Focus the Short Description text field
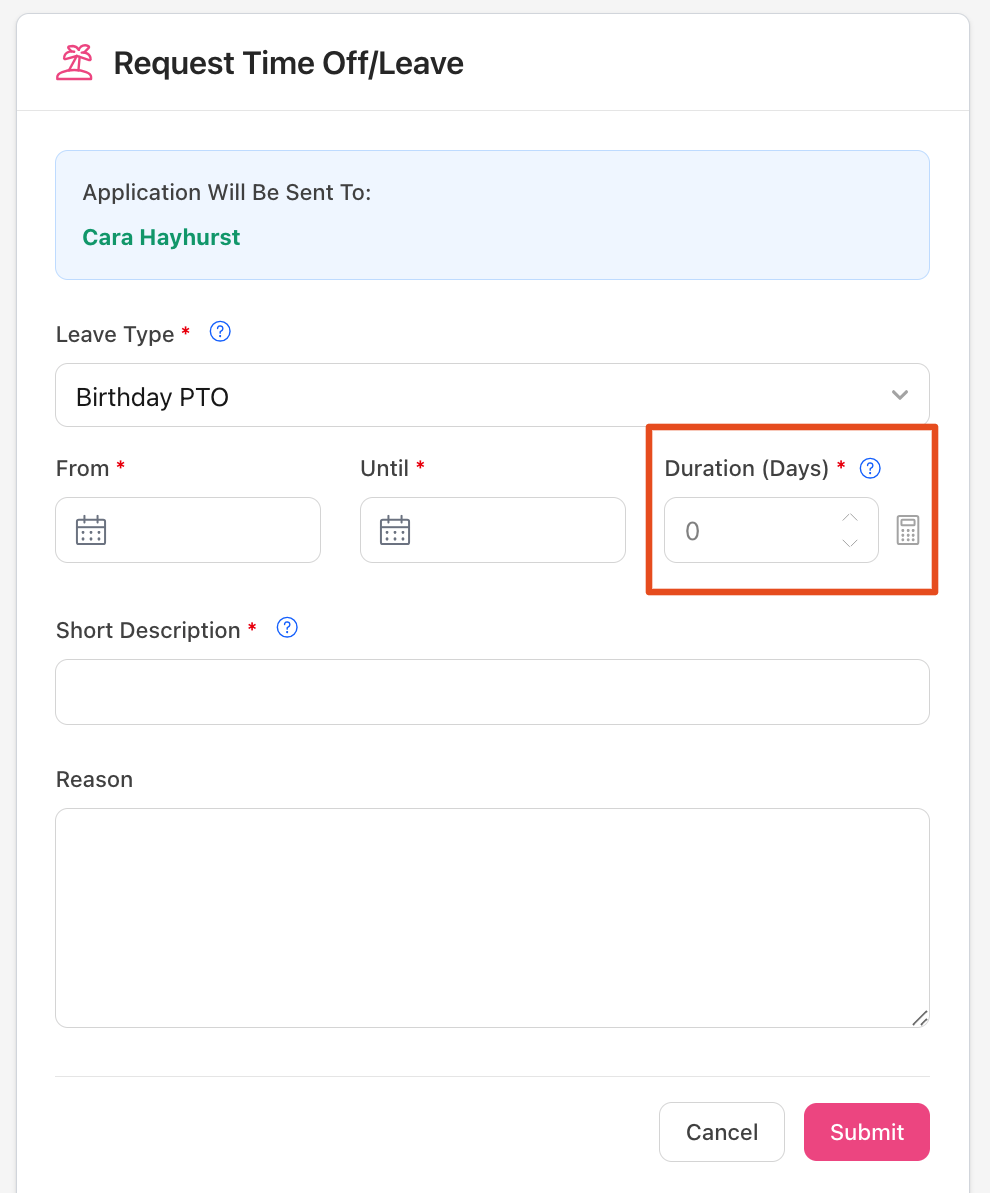990x1193 pixels. [x=492, y=692]
